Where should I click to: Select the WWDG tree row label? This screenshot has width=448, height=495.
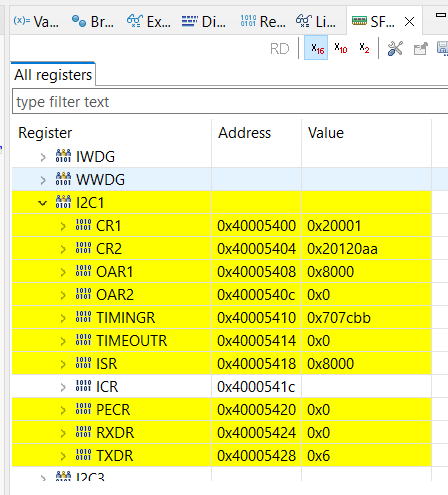click(100, 180)
